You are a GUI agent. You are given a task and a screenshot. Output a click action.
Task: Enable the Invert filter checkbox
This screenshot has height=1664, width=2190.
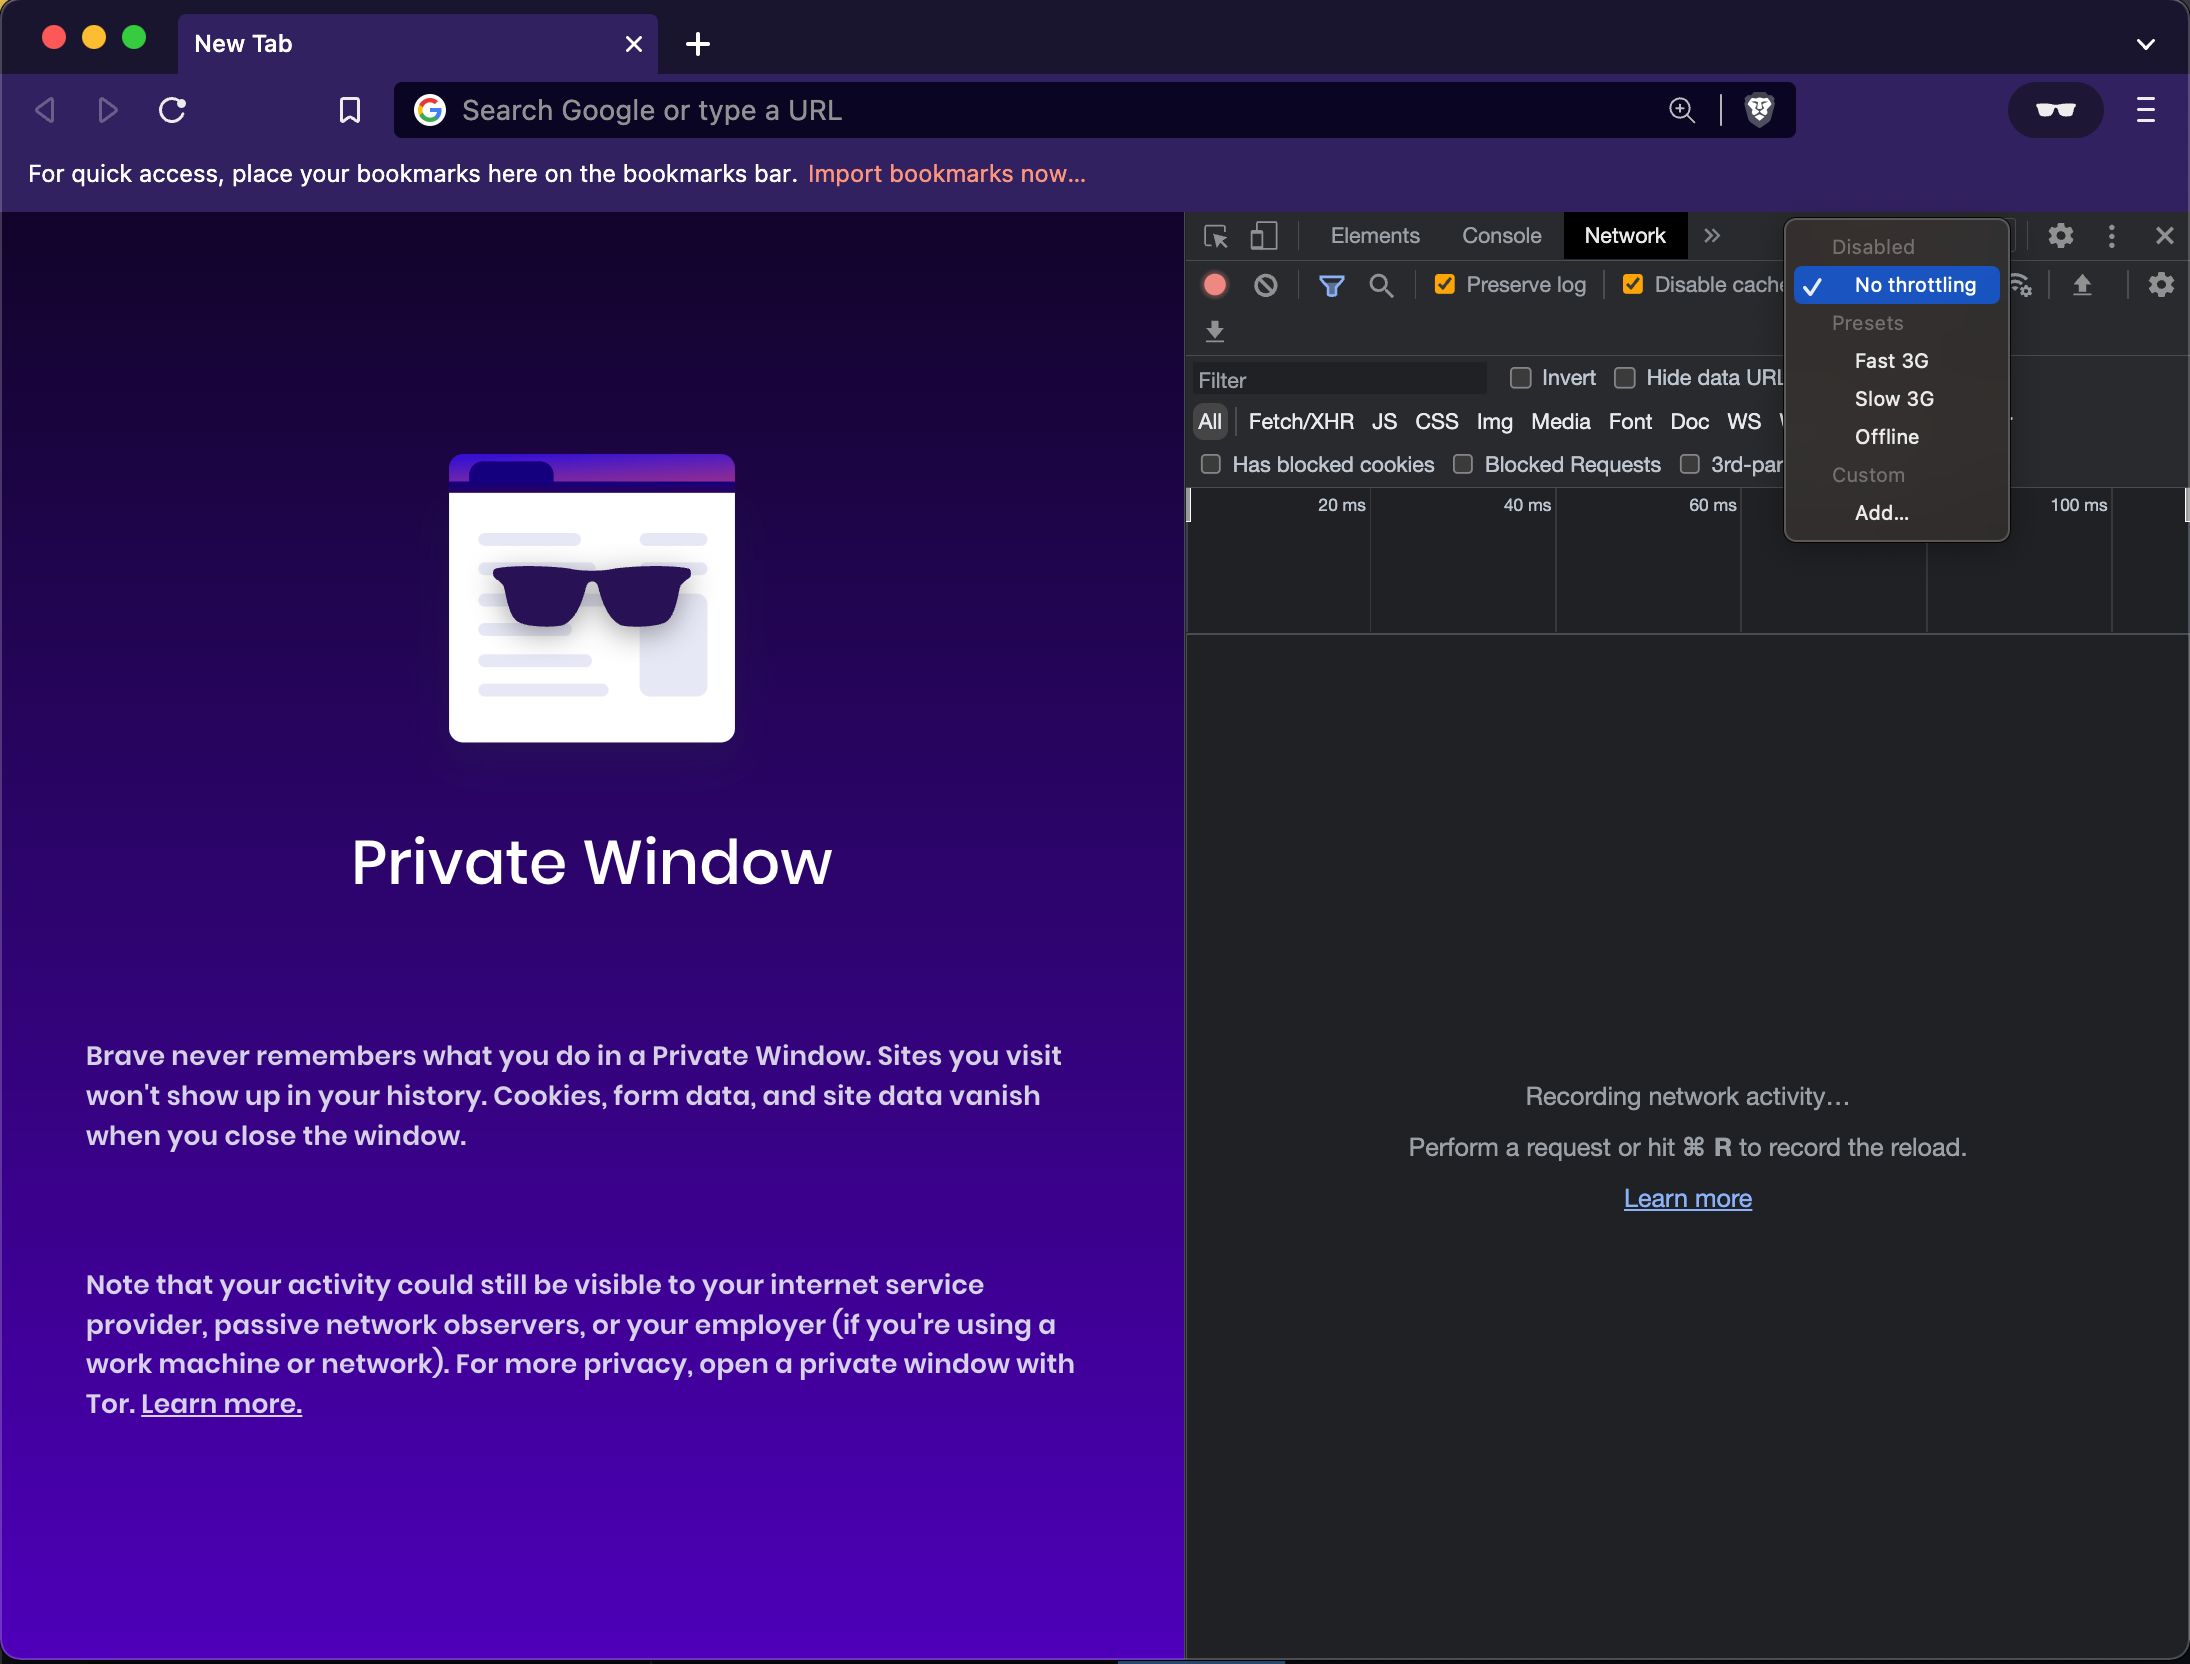[x=1520, y=378]
